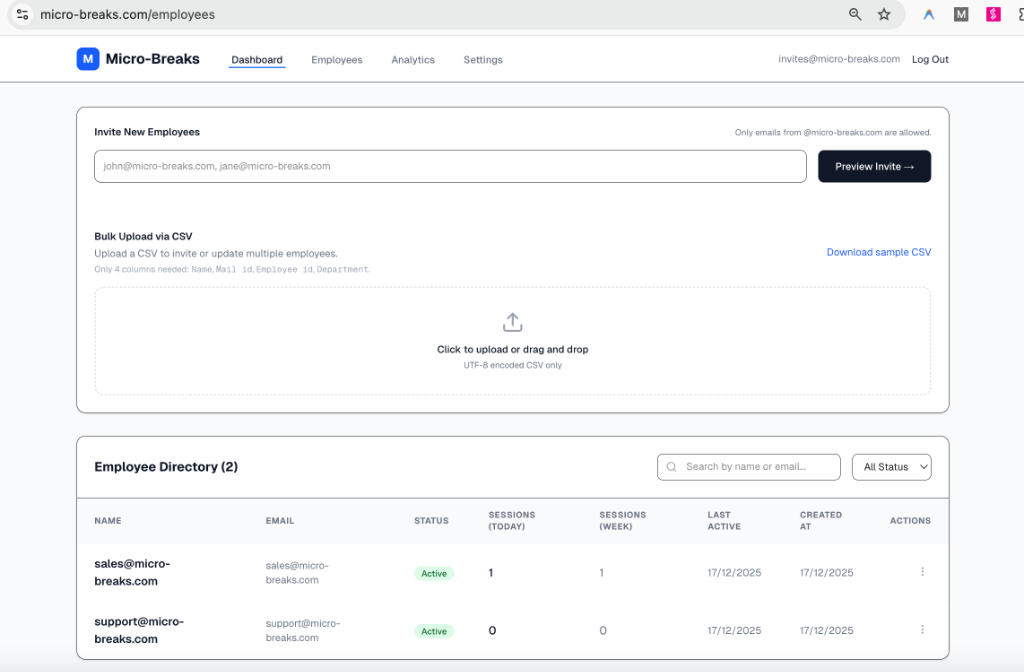Click the Search by name or email box
The image size is (1024, 672).
pos(748,467)
